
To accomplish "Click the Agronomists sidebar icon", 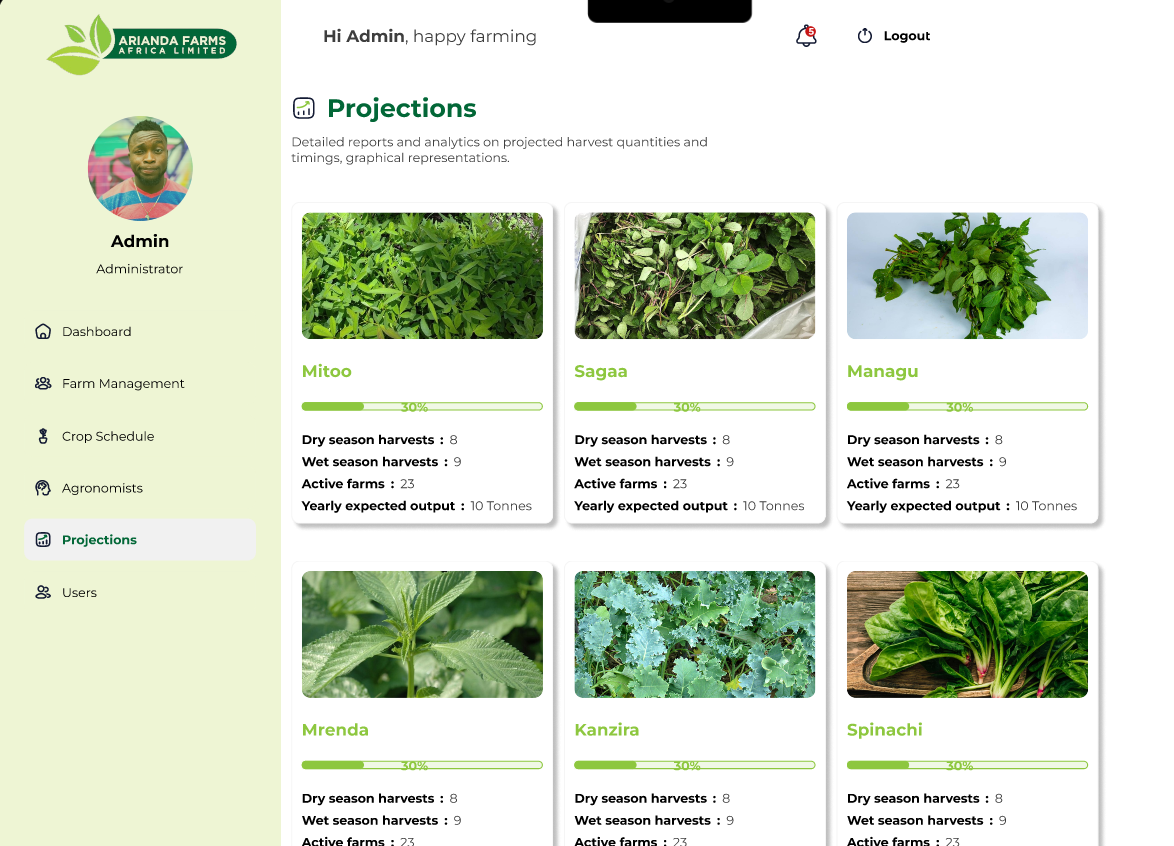I will 43,488.
